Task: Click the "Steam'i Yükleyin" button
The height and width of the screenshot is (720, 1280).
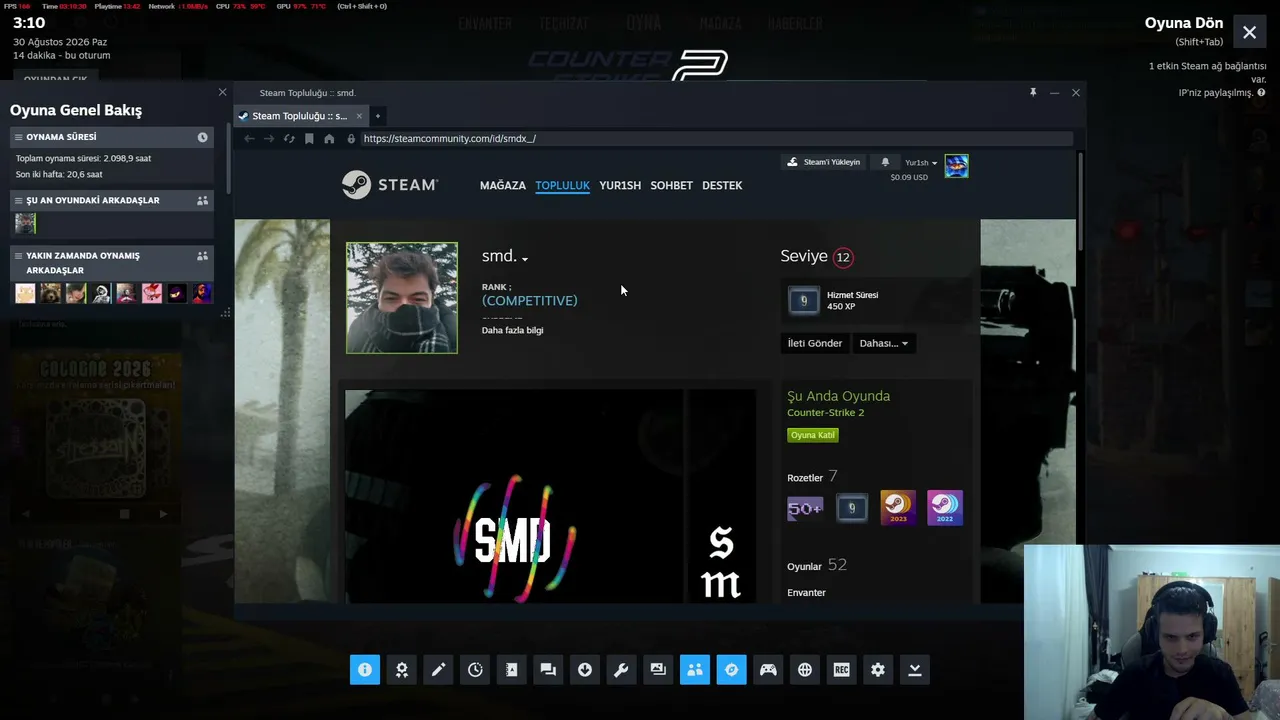Action: [824, 162]
